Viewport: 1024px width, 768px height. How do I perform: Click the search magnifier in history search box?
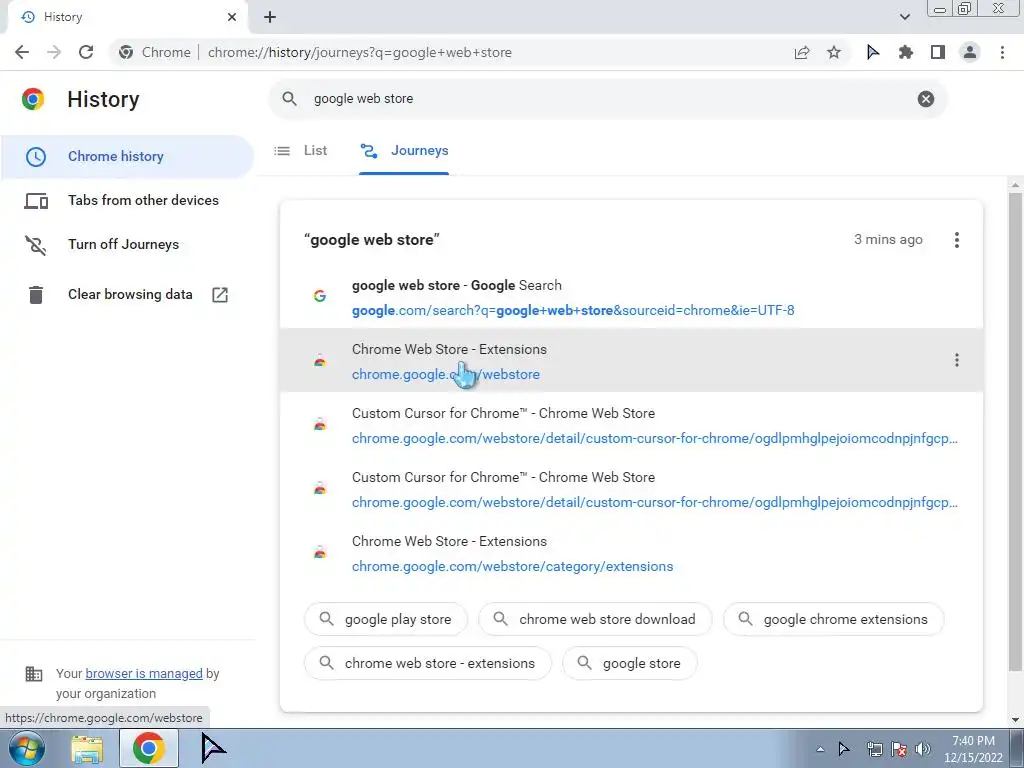[289, 99]
